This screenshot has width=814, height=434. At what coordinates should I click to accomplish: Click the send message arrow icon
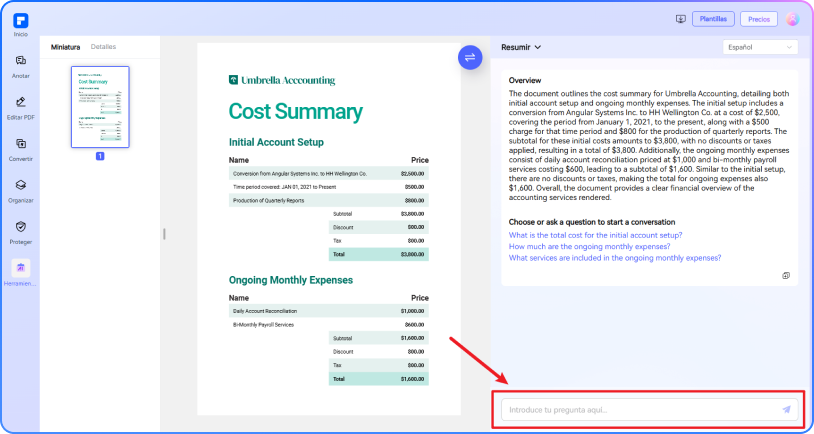(786, 409)
